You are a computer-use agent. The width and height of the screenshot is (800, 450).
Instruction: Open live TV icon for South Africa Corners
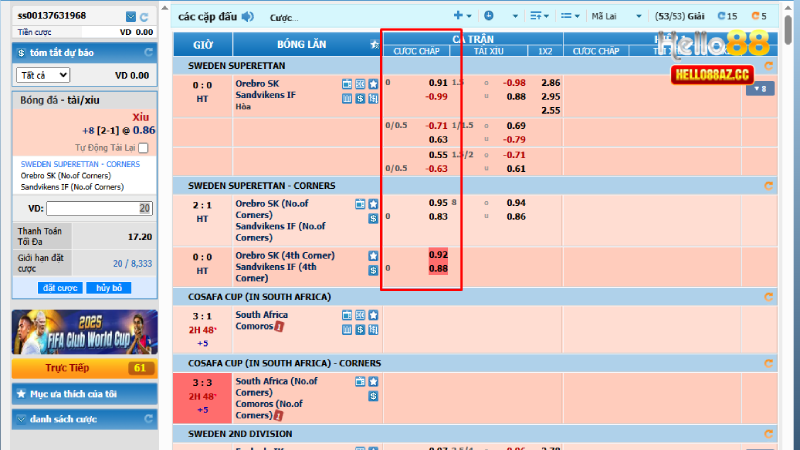[360, 382]
